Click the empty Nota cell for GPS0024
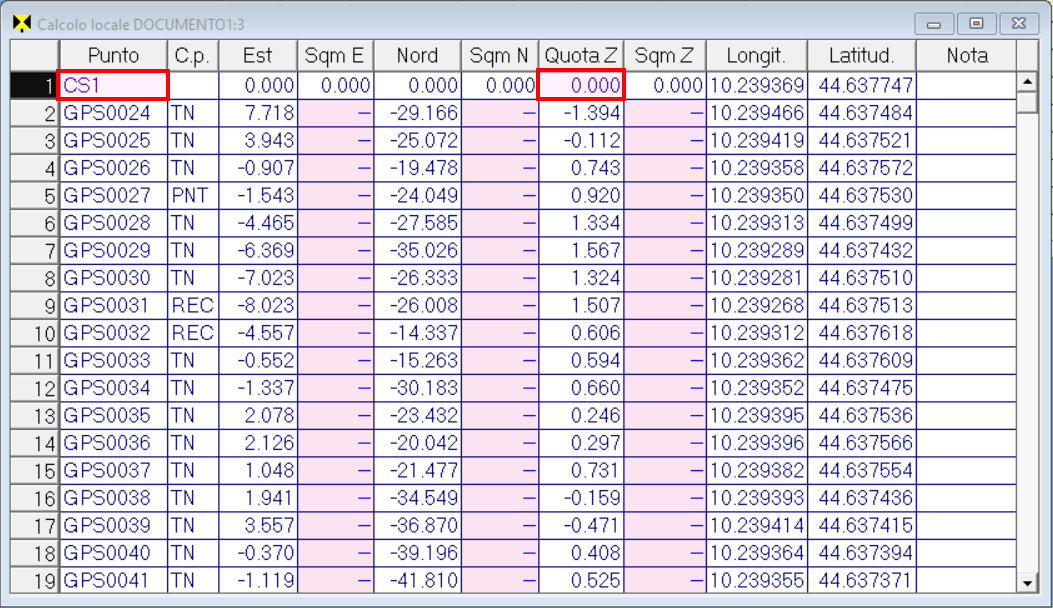Image resolution: width=1053 pixels, height=608 pixels. coord(966,114)
